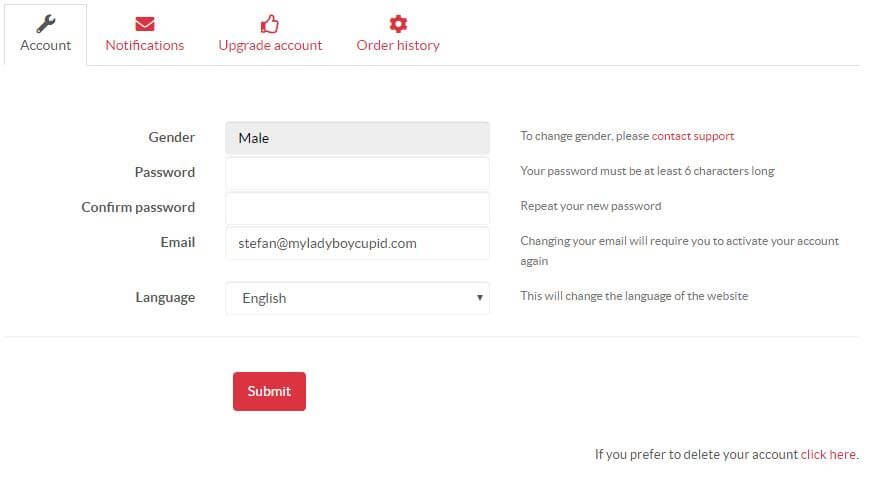881x484 pixels.
Task: Click the thumbs-up Upgrade account icon
Action: pyautogui.click(x=270, y=24)
